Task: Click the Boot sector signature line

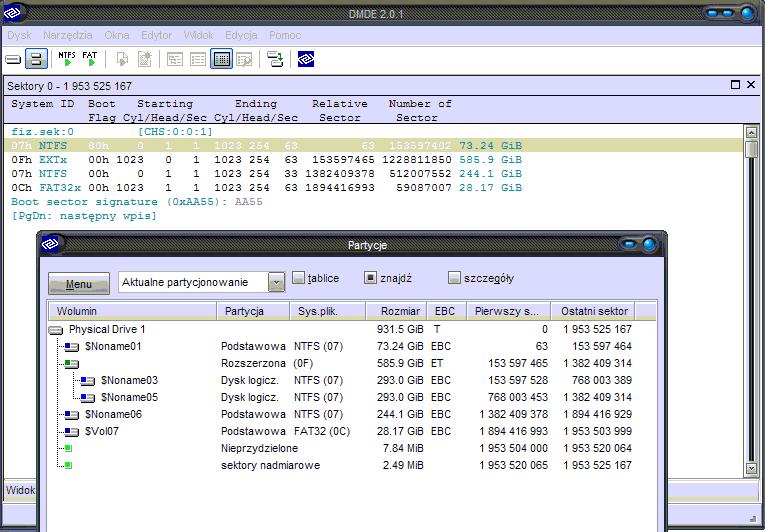Action: (137, 202)
